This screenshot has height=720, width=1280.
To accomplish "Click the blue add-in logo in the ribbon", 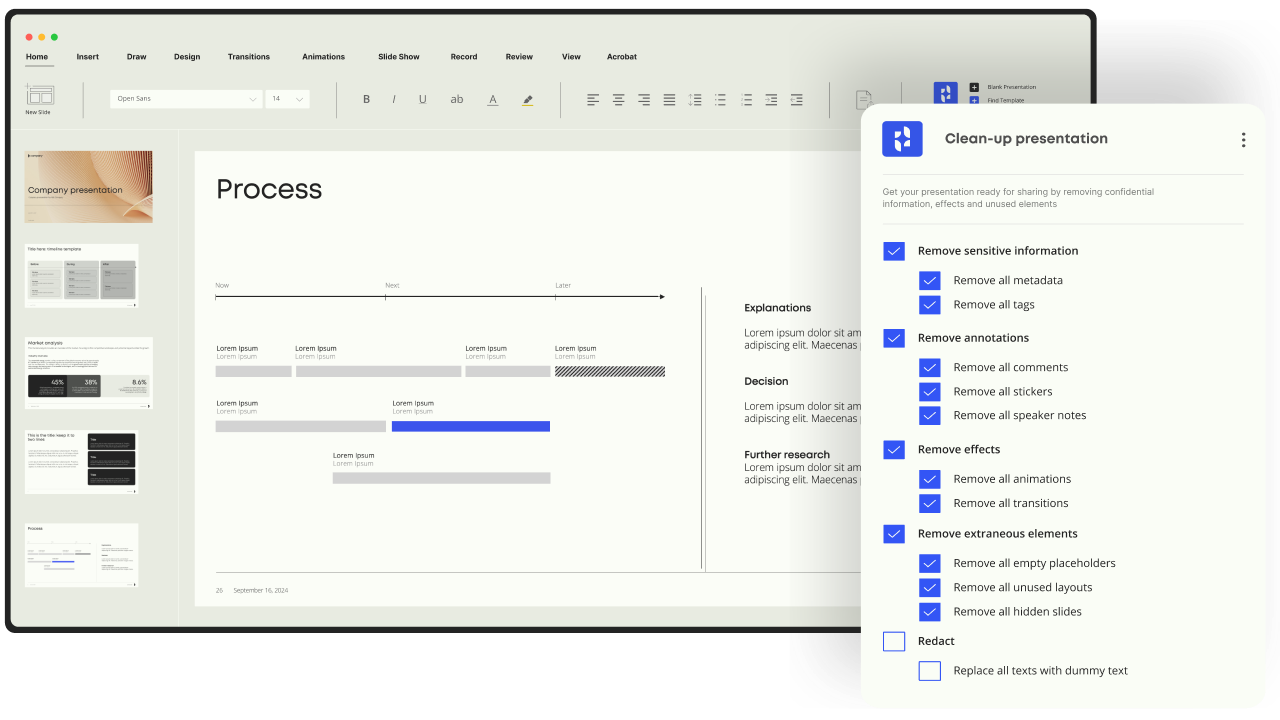I will click(x=945, y=93).
